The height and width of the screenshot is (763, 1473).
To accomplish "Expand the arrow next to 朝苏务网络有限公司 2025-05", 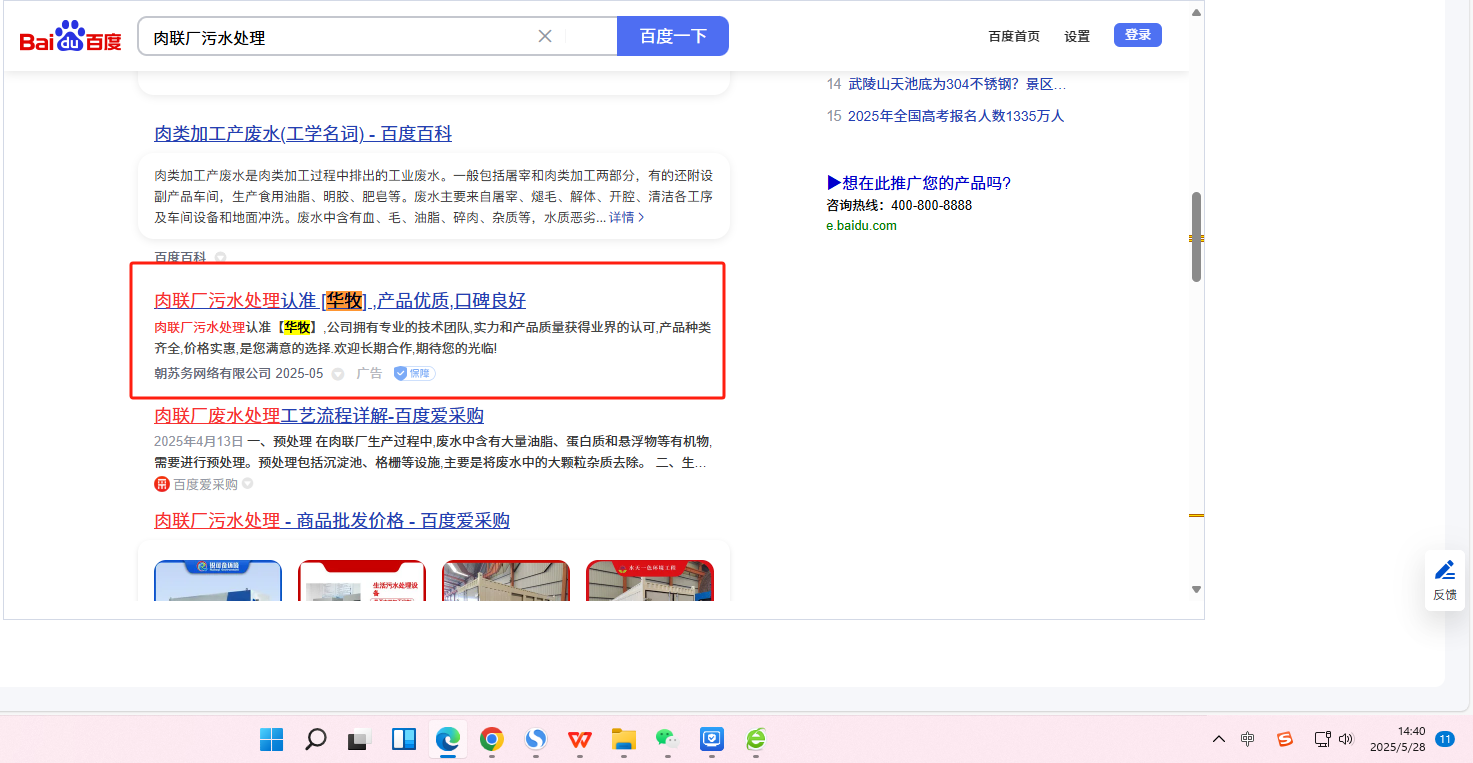I will pos(338,374).
